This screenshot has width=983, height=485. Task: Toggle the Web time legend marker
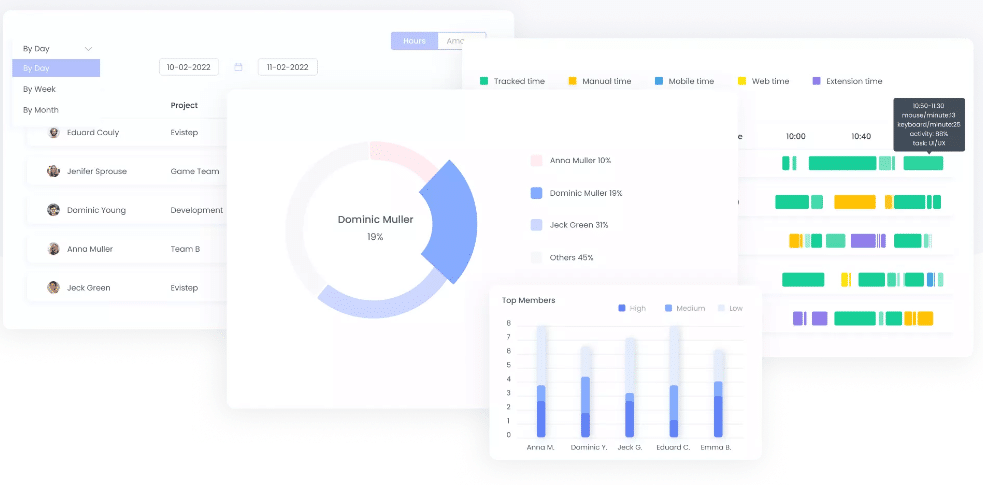pyautogui.click(x=742, y=81)
